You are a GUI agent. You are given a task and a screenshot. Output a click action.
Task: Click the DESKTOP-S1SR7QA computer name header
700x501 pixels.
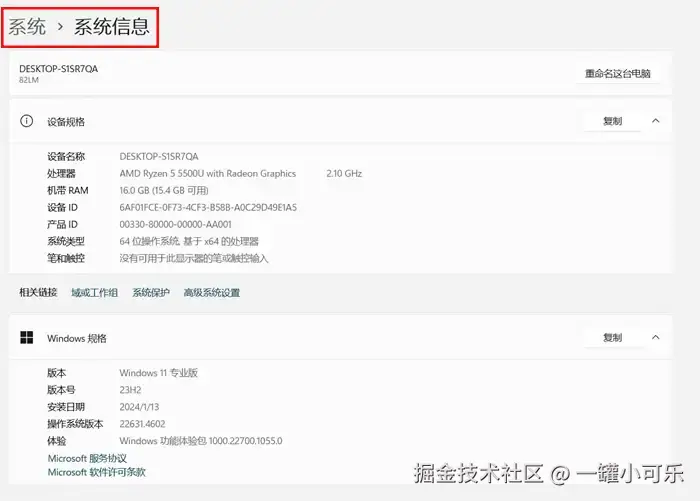(58, 69)
